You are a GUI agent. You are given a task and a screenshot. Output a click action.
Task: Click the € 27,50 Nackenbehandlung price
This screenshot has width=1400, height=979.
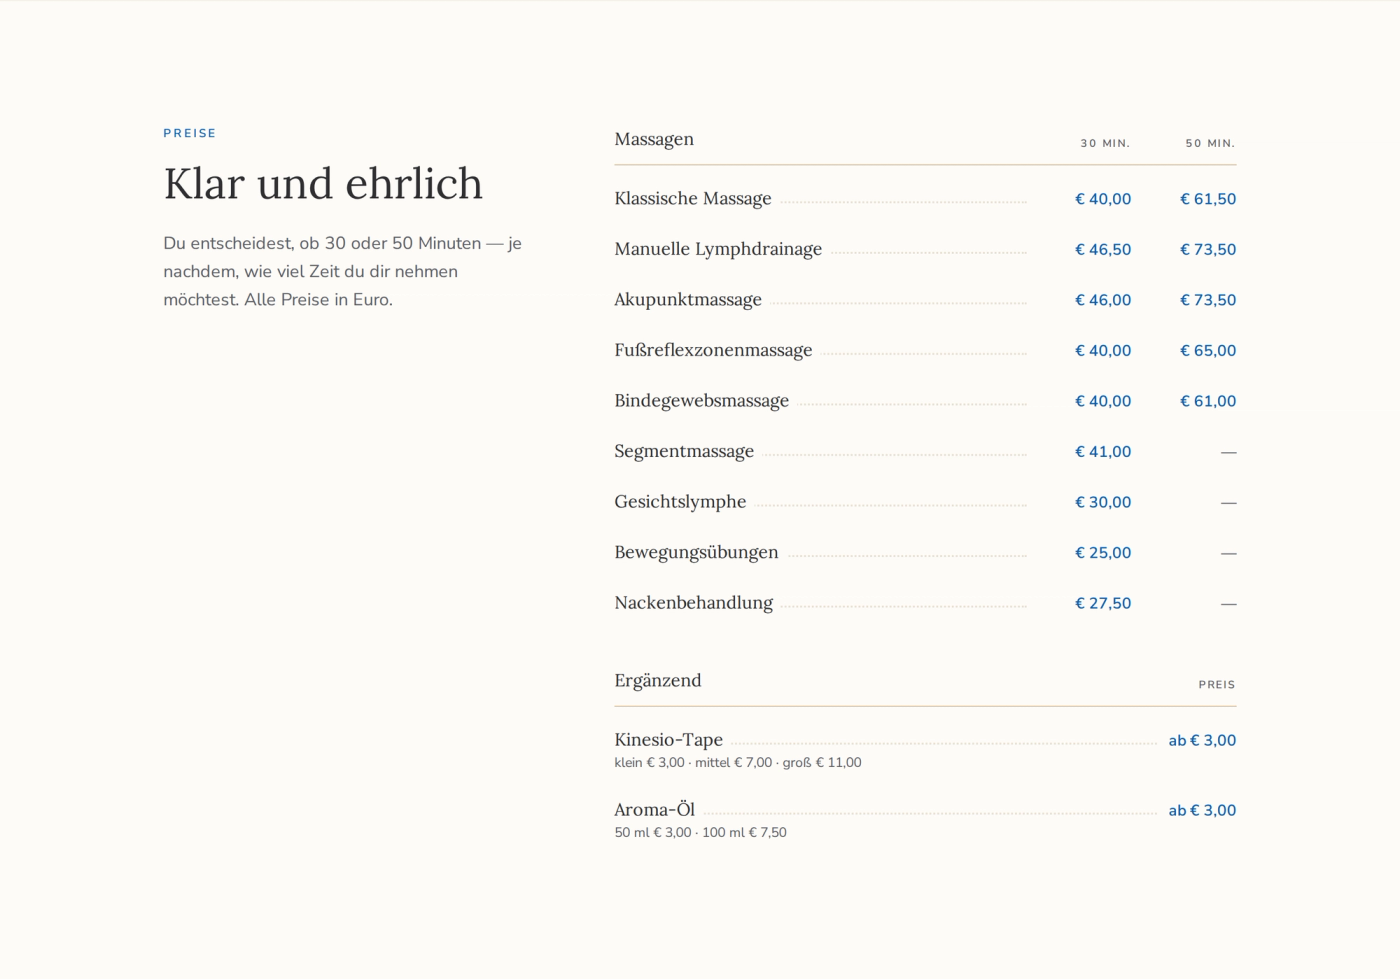1103,603
